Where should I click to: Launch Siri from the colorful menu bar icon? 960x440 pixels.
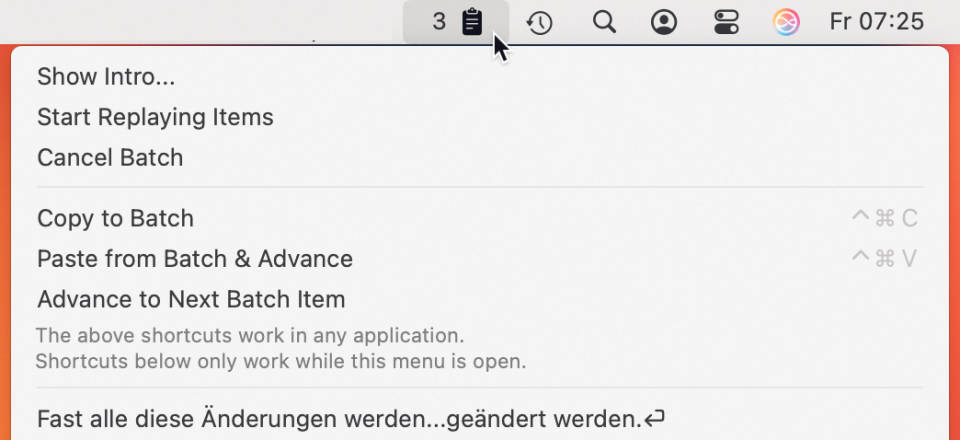pyautogui.click(x=787, y=23)
